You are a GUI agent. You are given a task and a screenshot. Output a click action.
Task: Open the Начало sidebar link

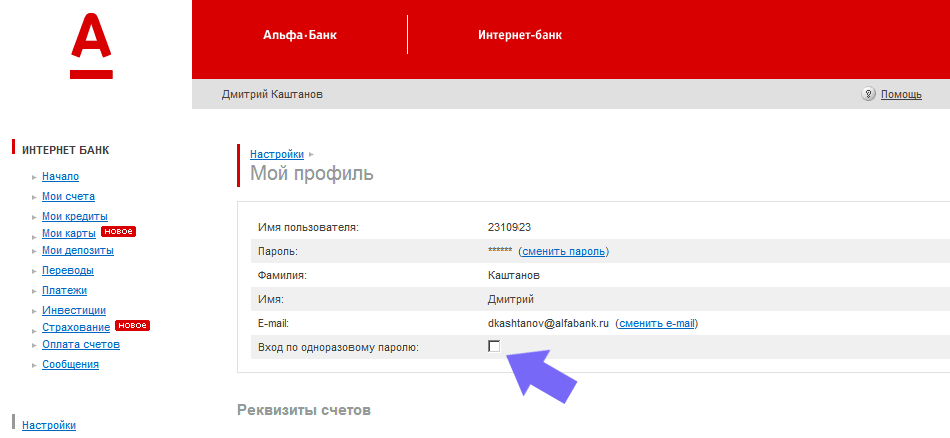point(61,177)
